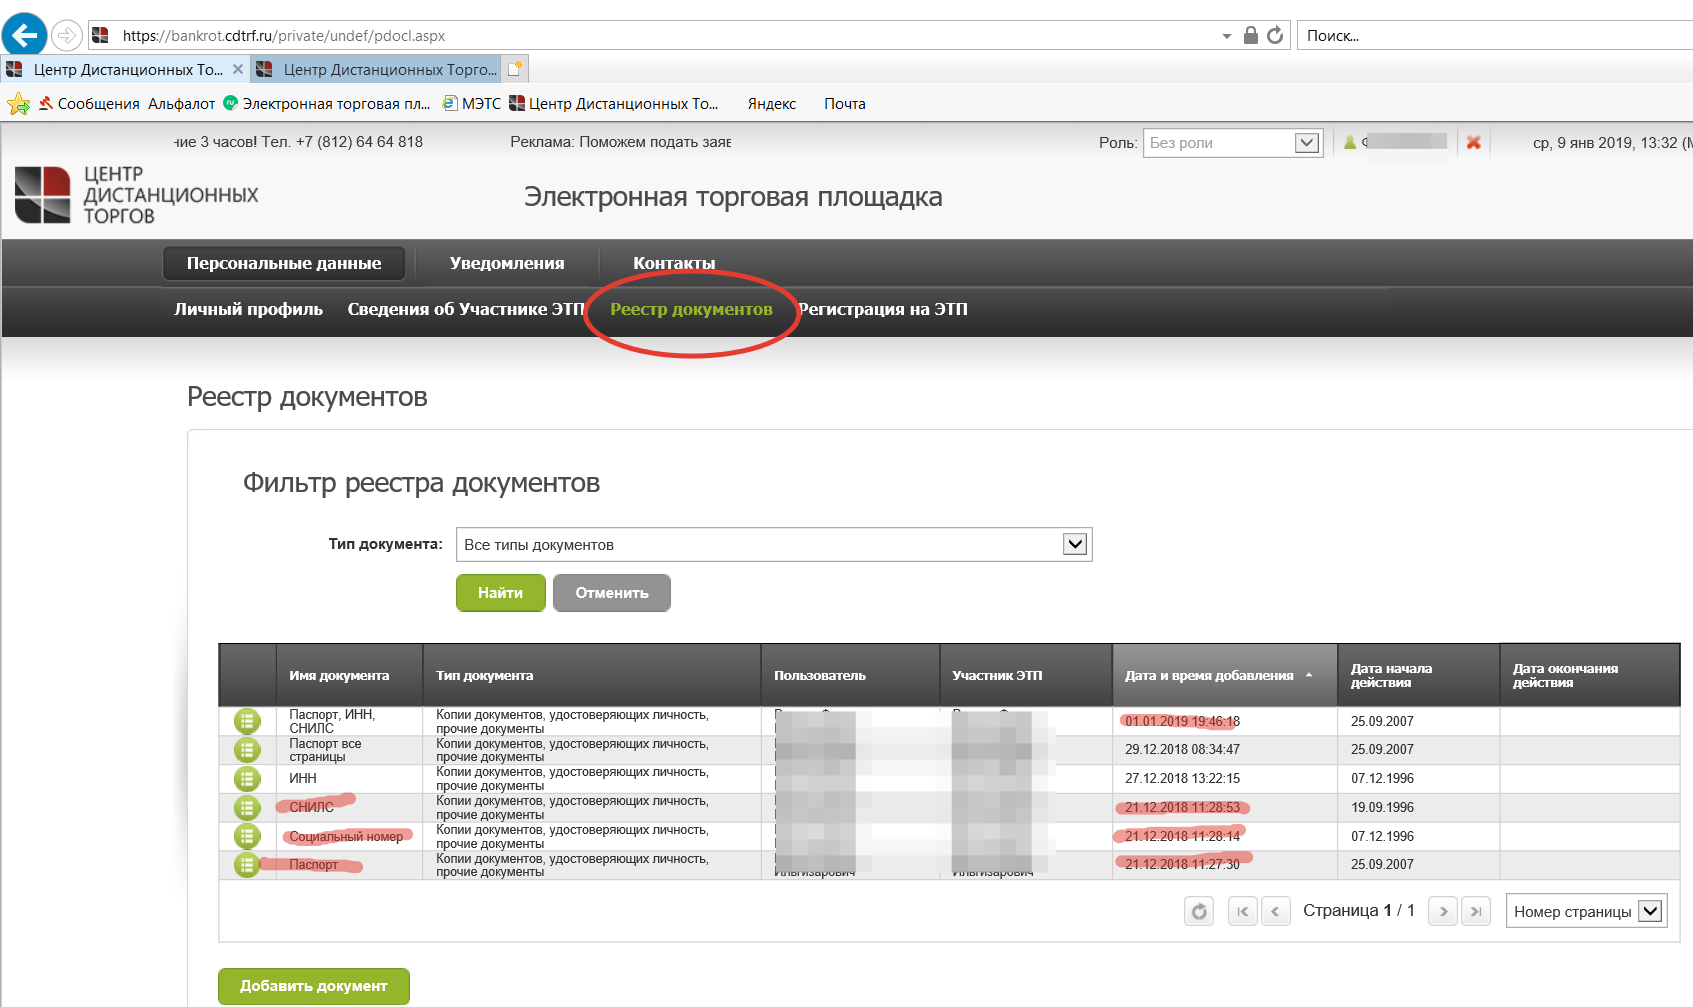Open the Уведомления menu

click(507, 263)
